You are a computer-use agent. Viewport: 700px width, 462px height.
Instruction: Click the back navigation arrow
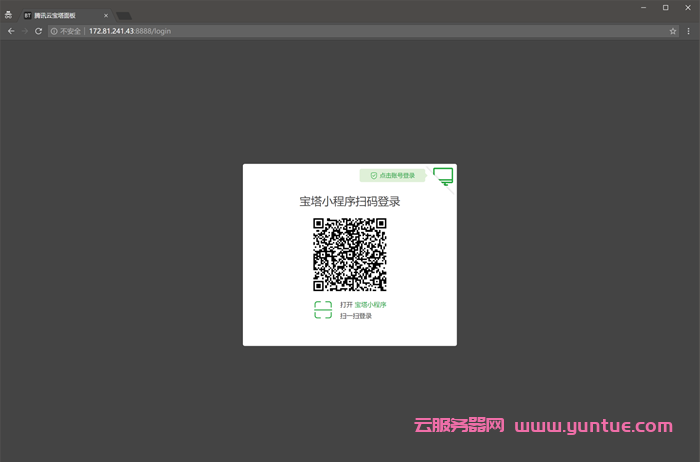[x=11, y=31]
